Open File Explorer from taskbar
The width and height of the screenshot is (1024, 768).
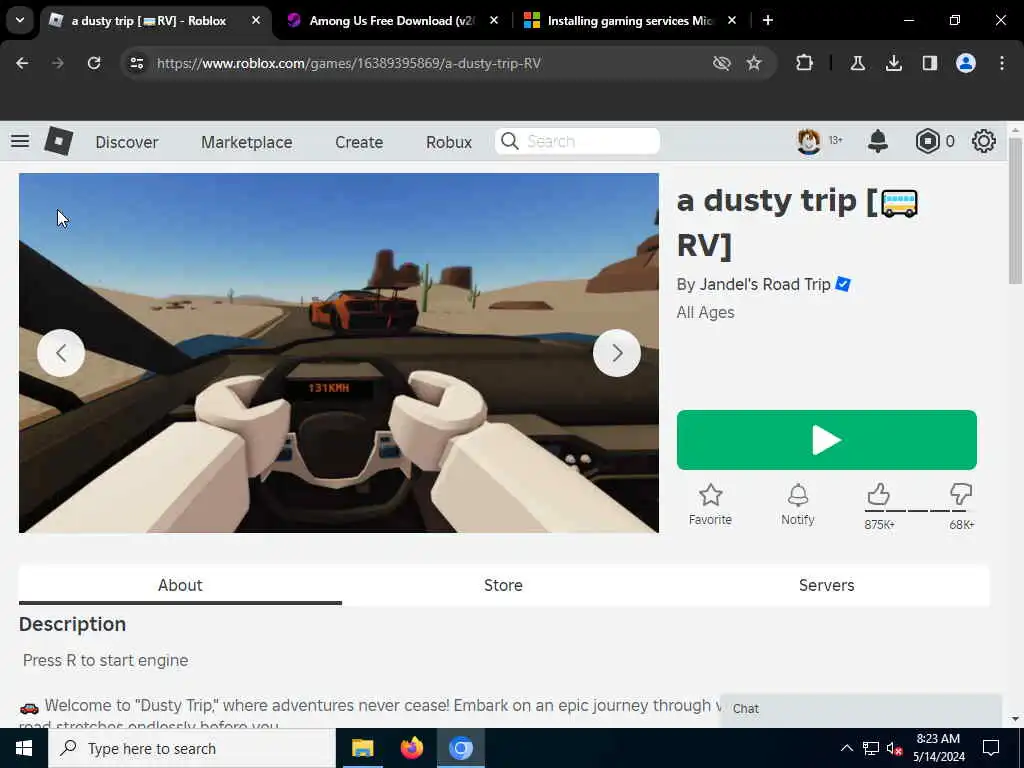point(362,748)
